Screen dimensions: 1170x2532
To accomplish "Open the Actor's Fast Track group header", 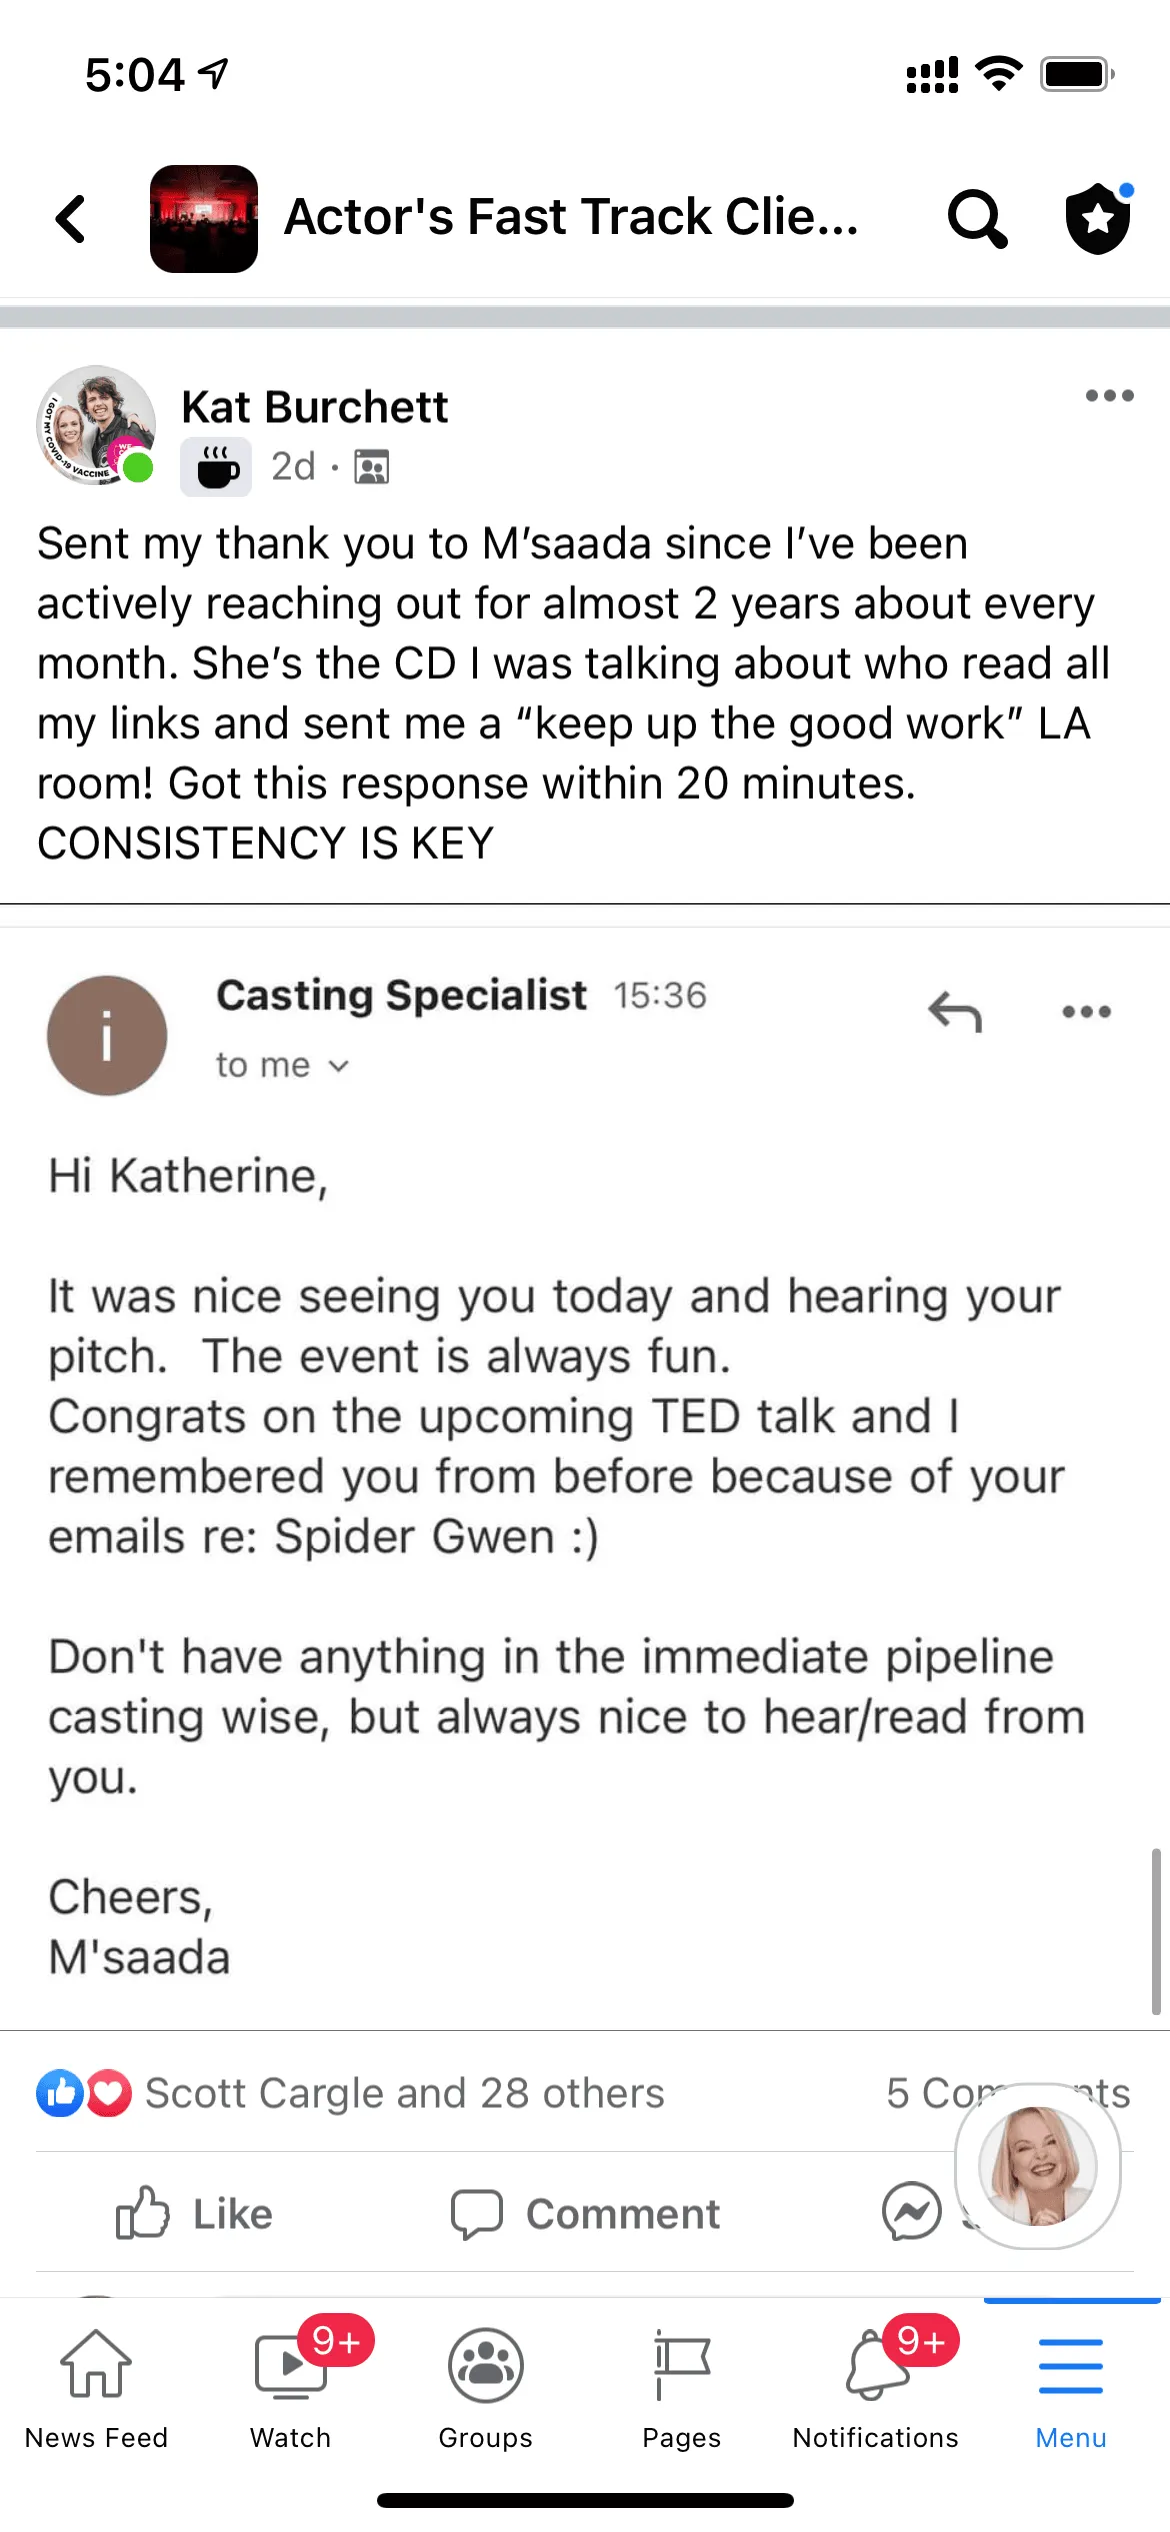I will pyautogui.click(x=570, y=218).
